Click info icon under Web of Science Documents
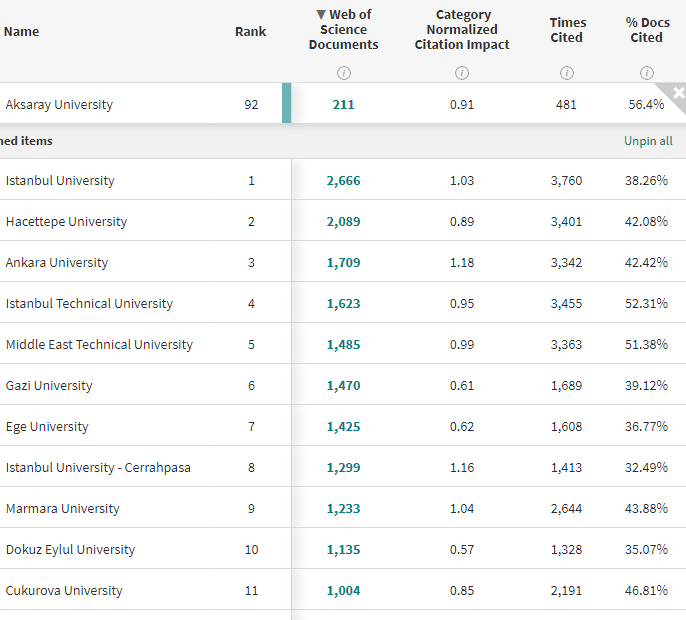The width and height of the screenshot is (686, 620). [x=343, y=72]
